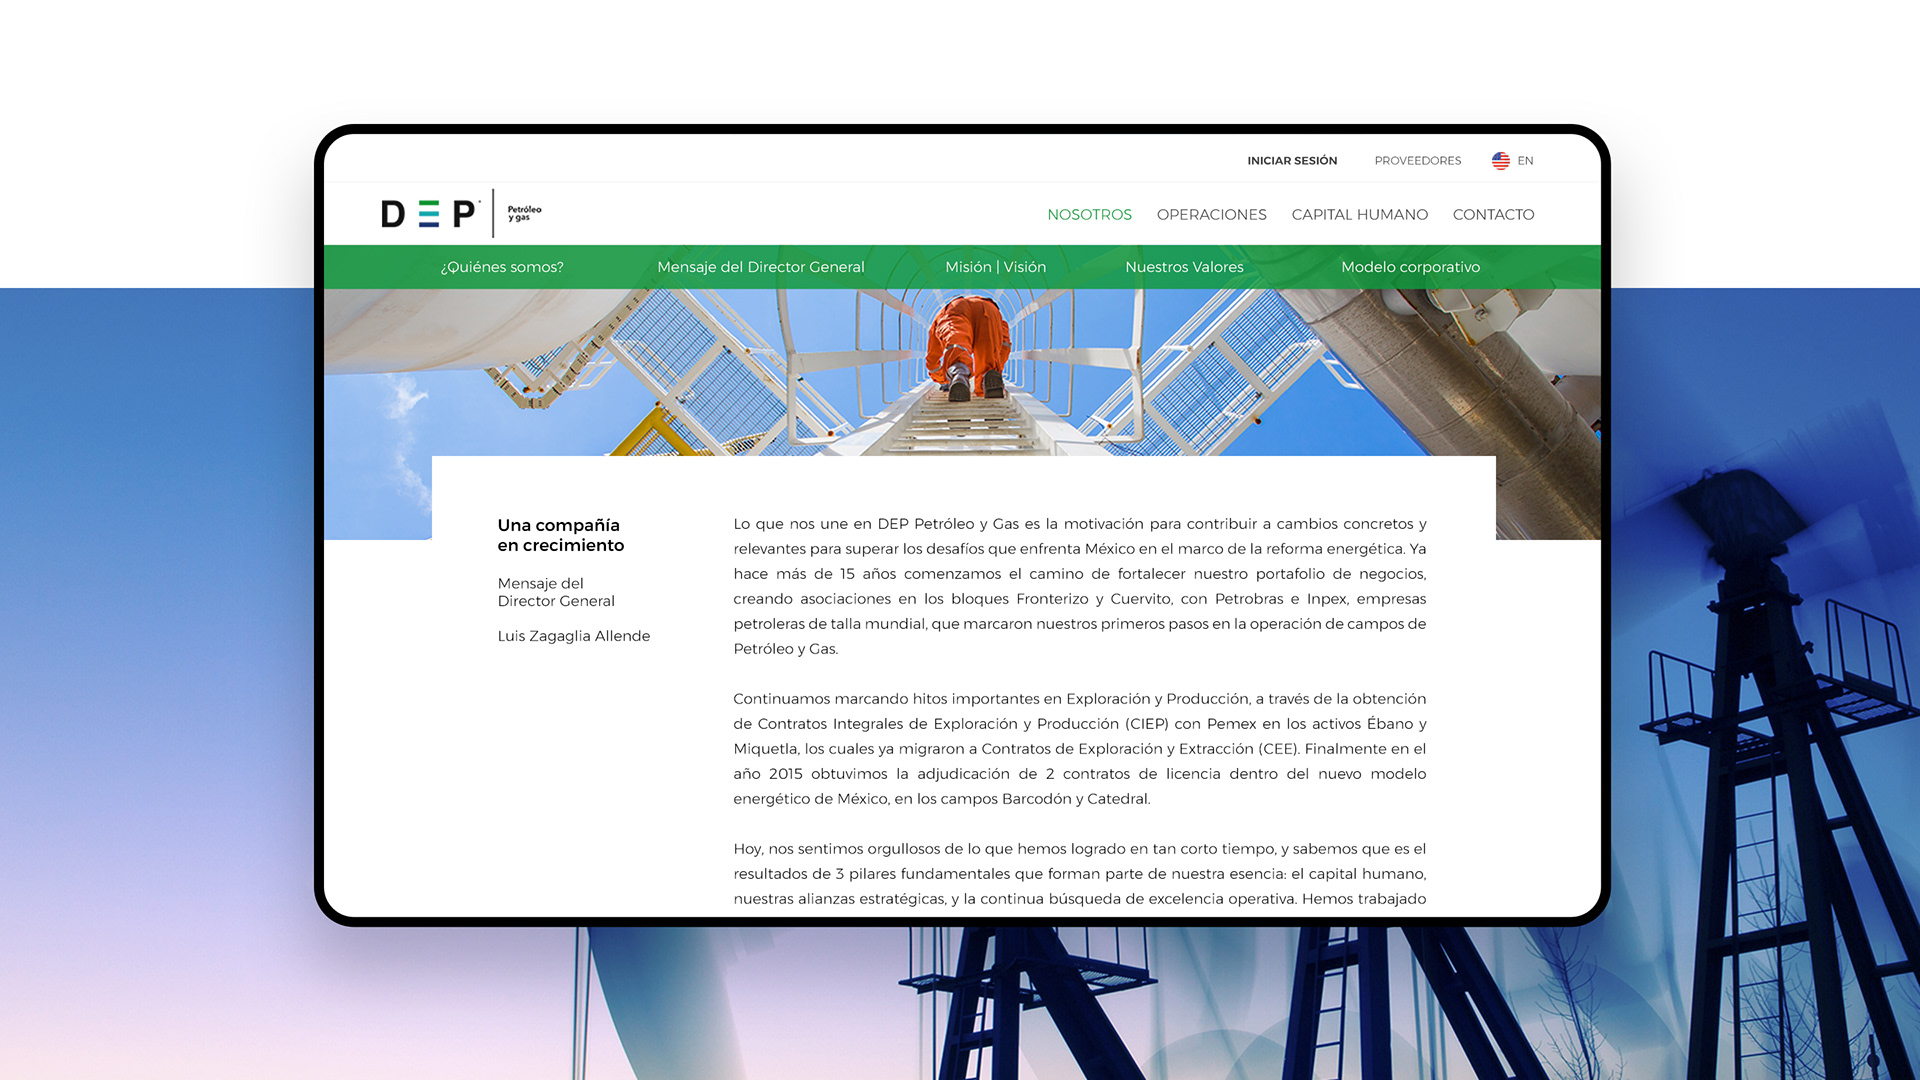Select the Nuestros Valores tab

click(1184, 267)
